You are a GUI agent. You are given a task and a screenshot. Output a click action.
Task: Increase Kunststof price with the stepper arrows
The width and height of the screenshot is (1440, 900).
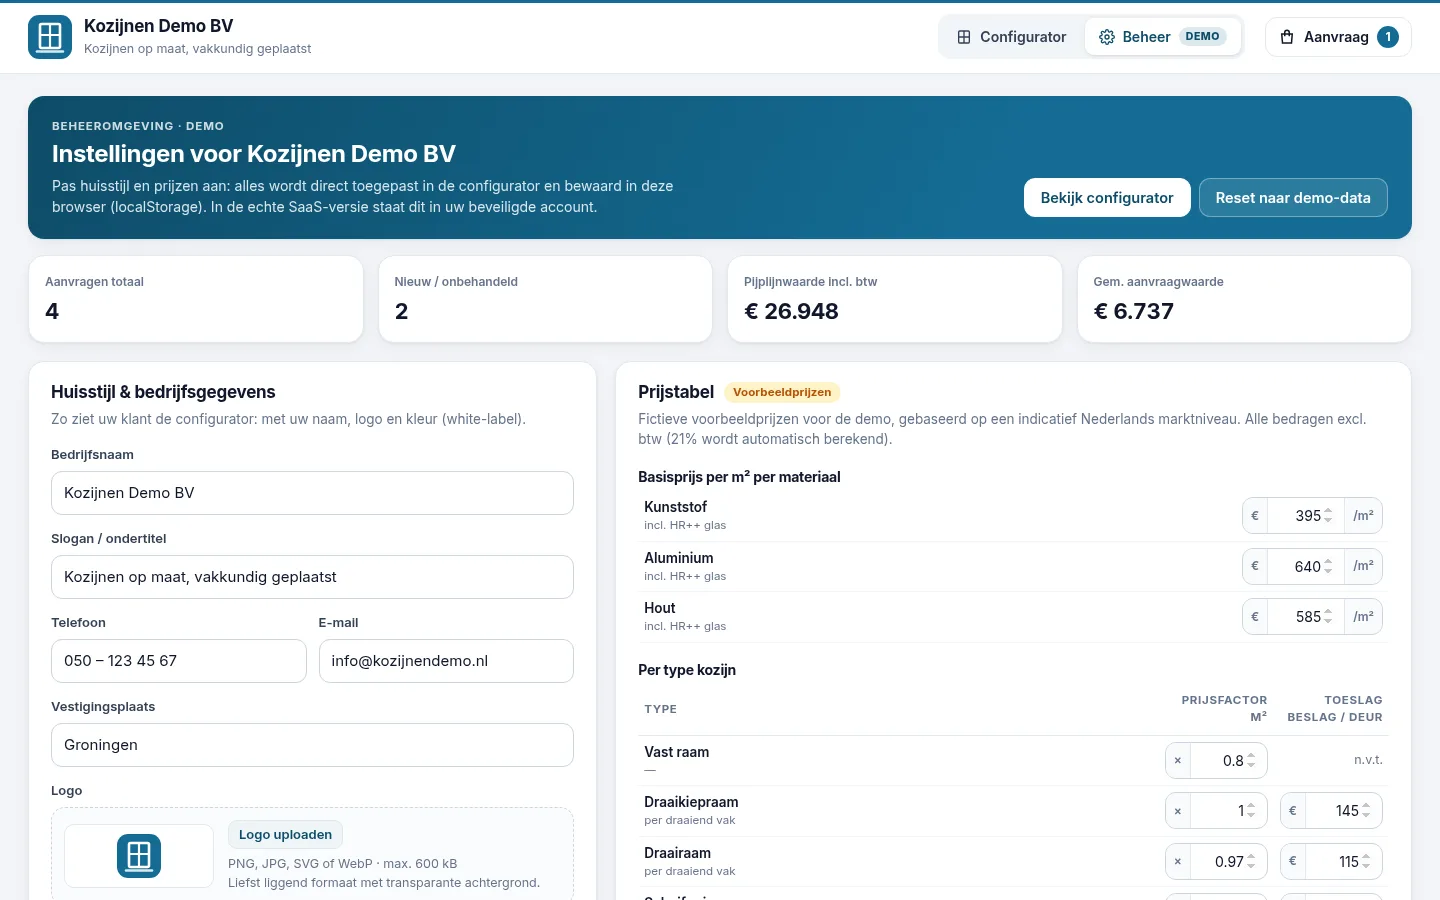[1328, 511]
